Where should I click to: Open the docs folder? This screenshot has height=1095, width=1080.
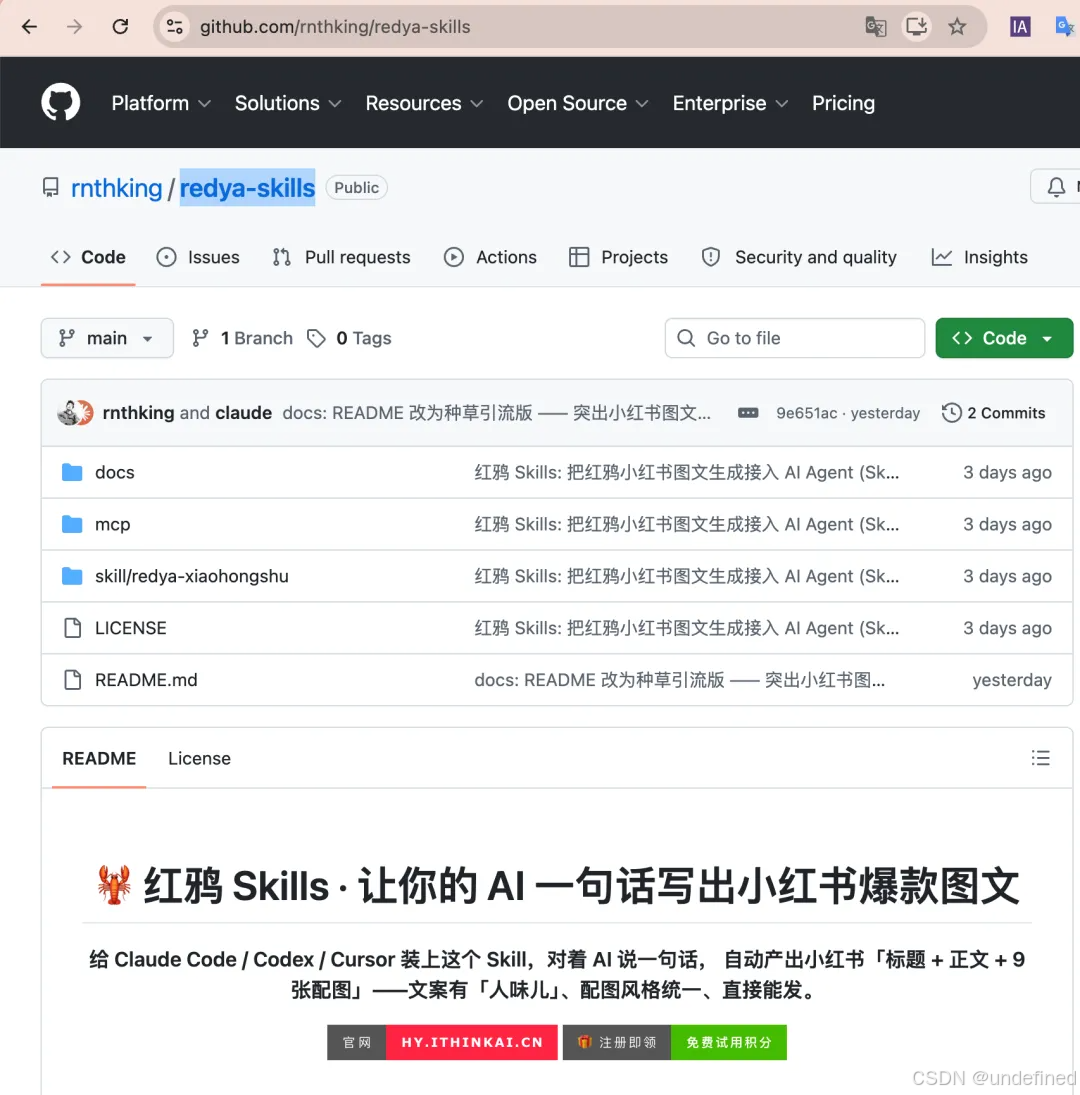pos(114,472)
